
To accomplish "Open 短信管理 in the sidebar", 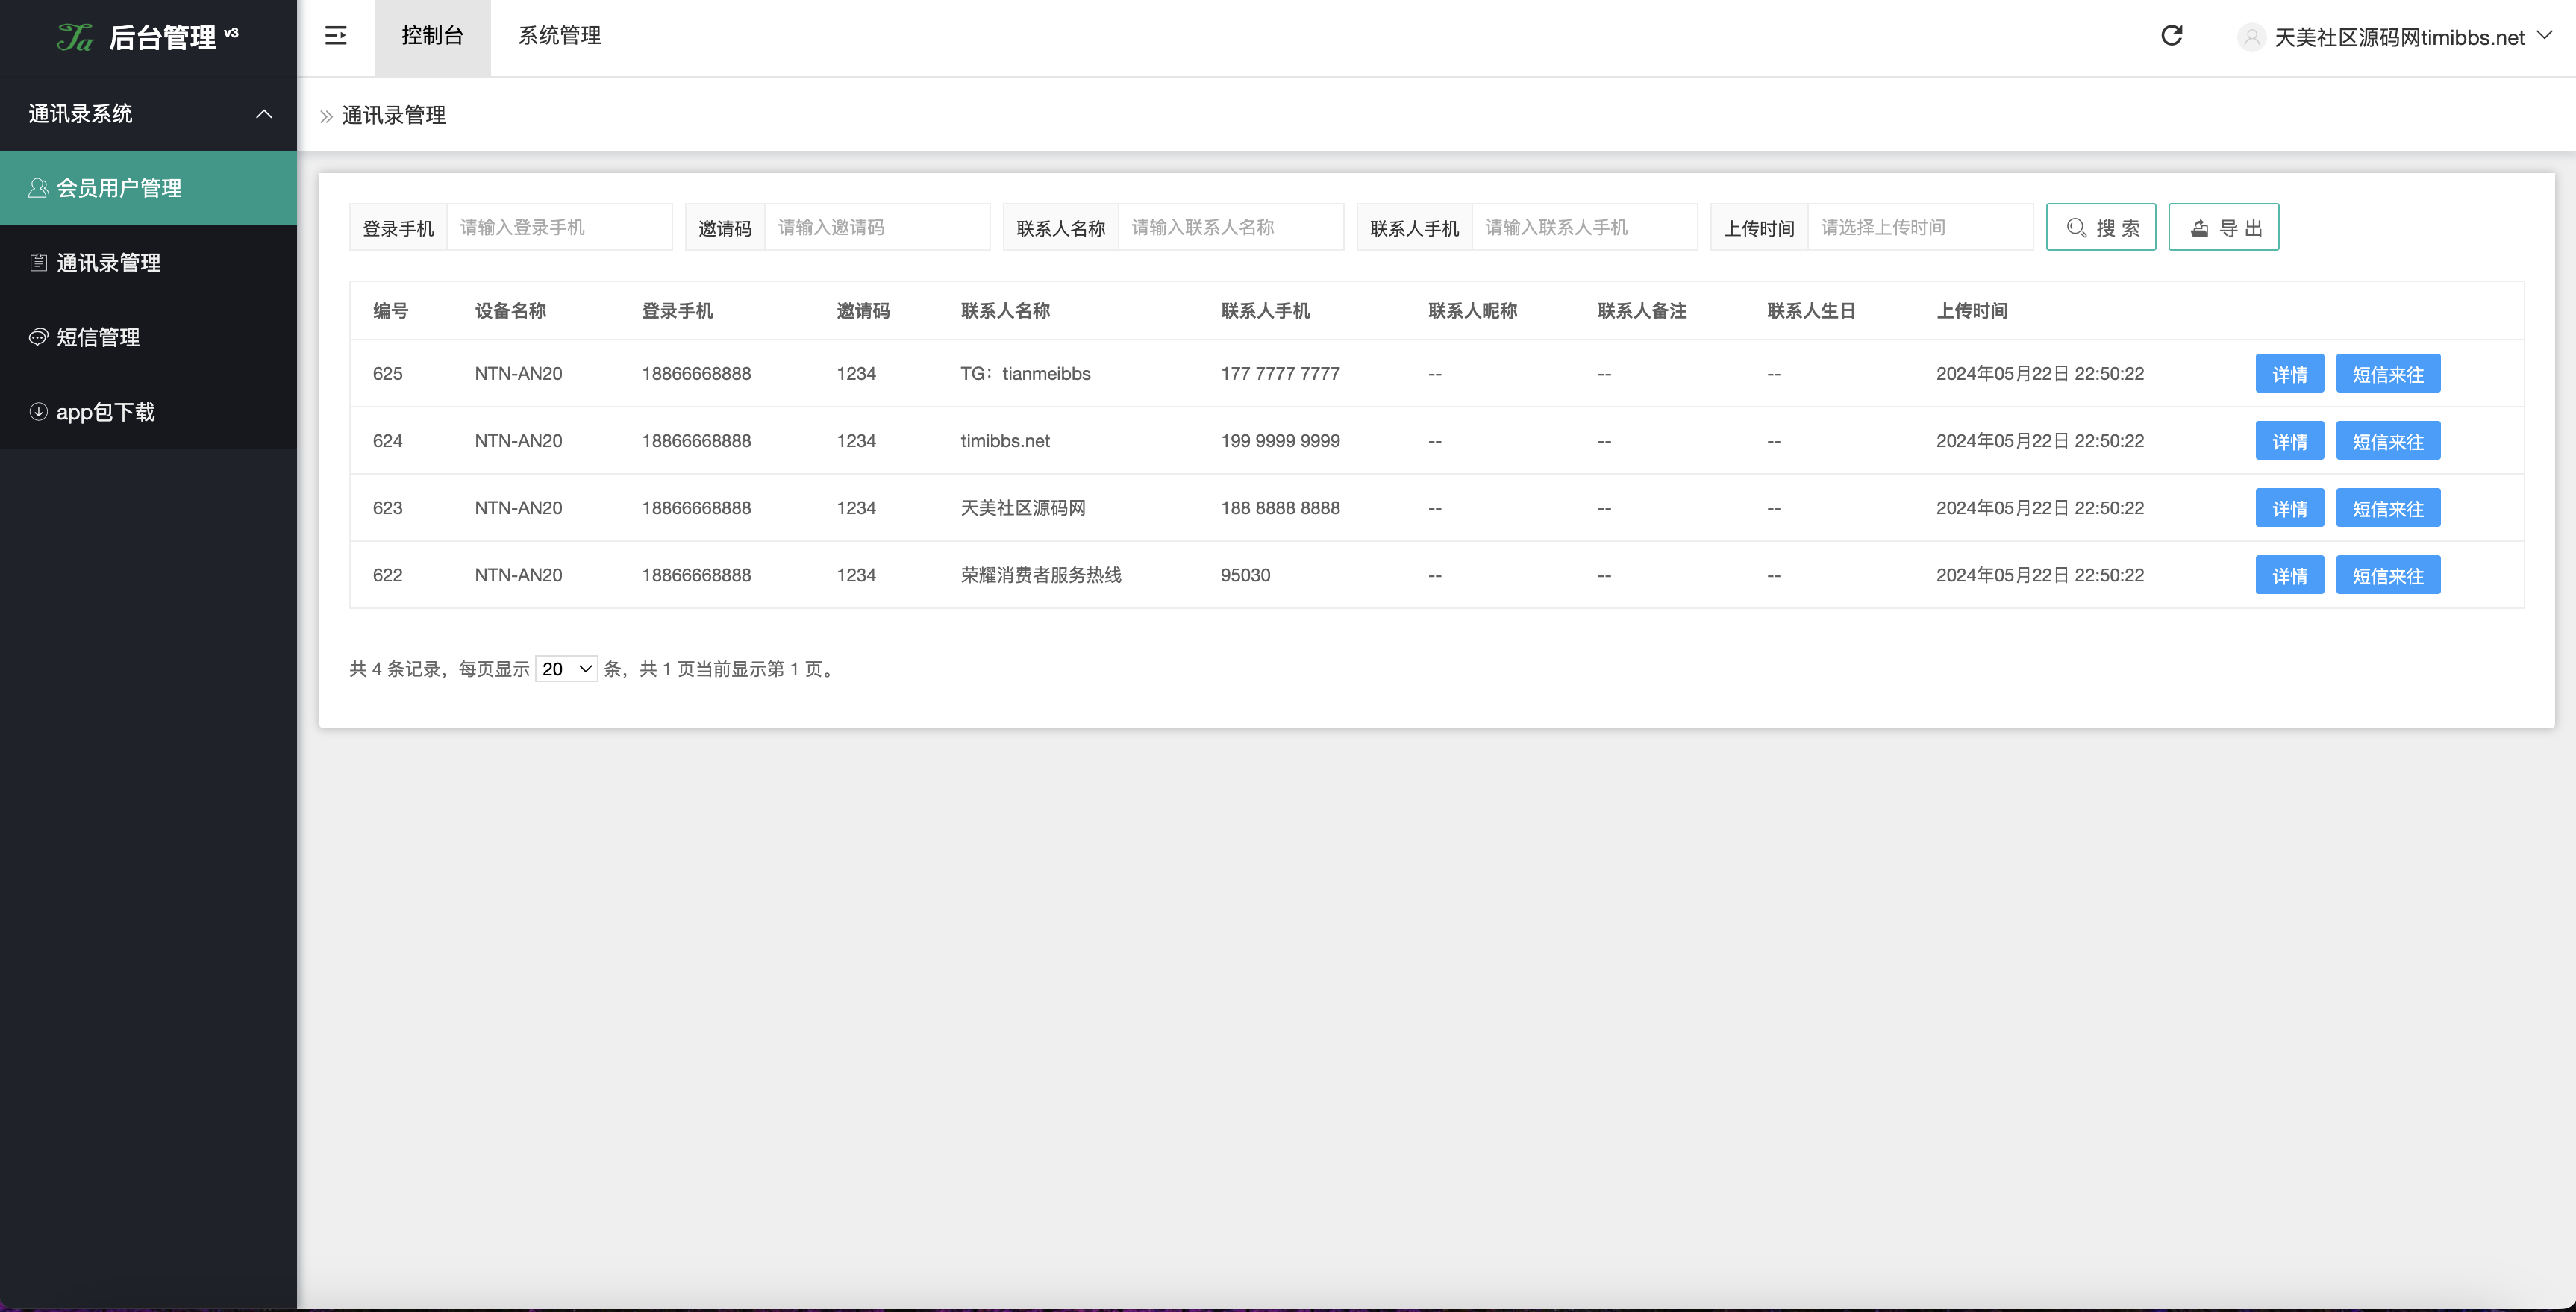I will point(97,338).
